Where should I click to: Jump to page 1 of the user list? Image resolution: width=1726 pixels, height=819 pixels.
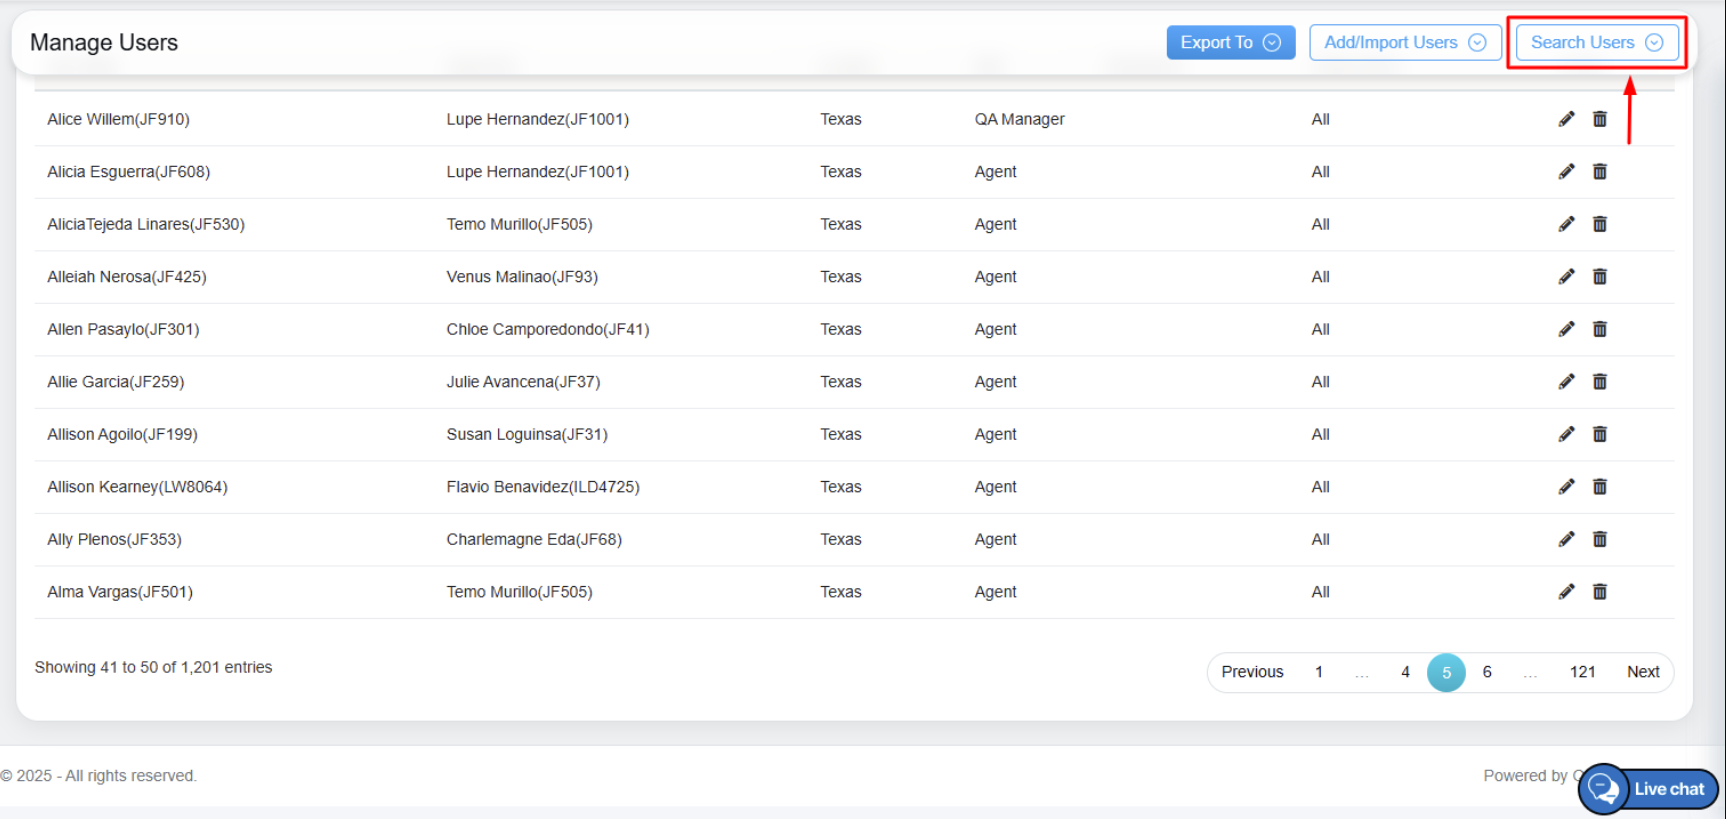click(x=1319, y=672)
